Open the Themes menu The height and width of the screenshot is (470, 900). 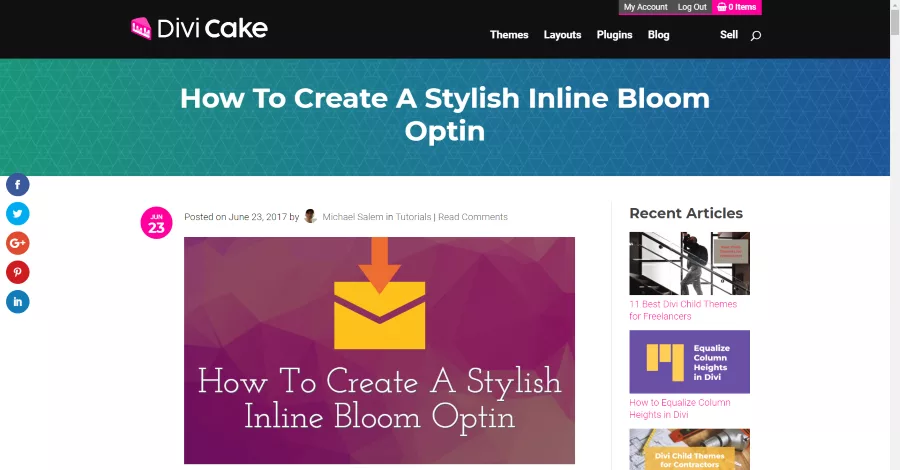point(509,35)
